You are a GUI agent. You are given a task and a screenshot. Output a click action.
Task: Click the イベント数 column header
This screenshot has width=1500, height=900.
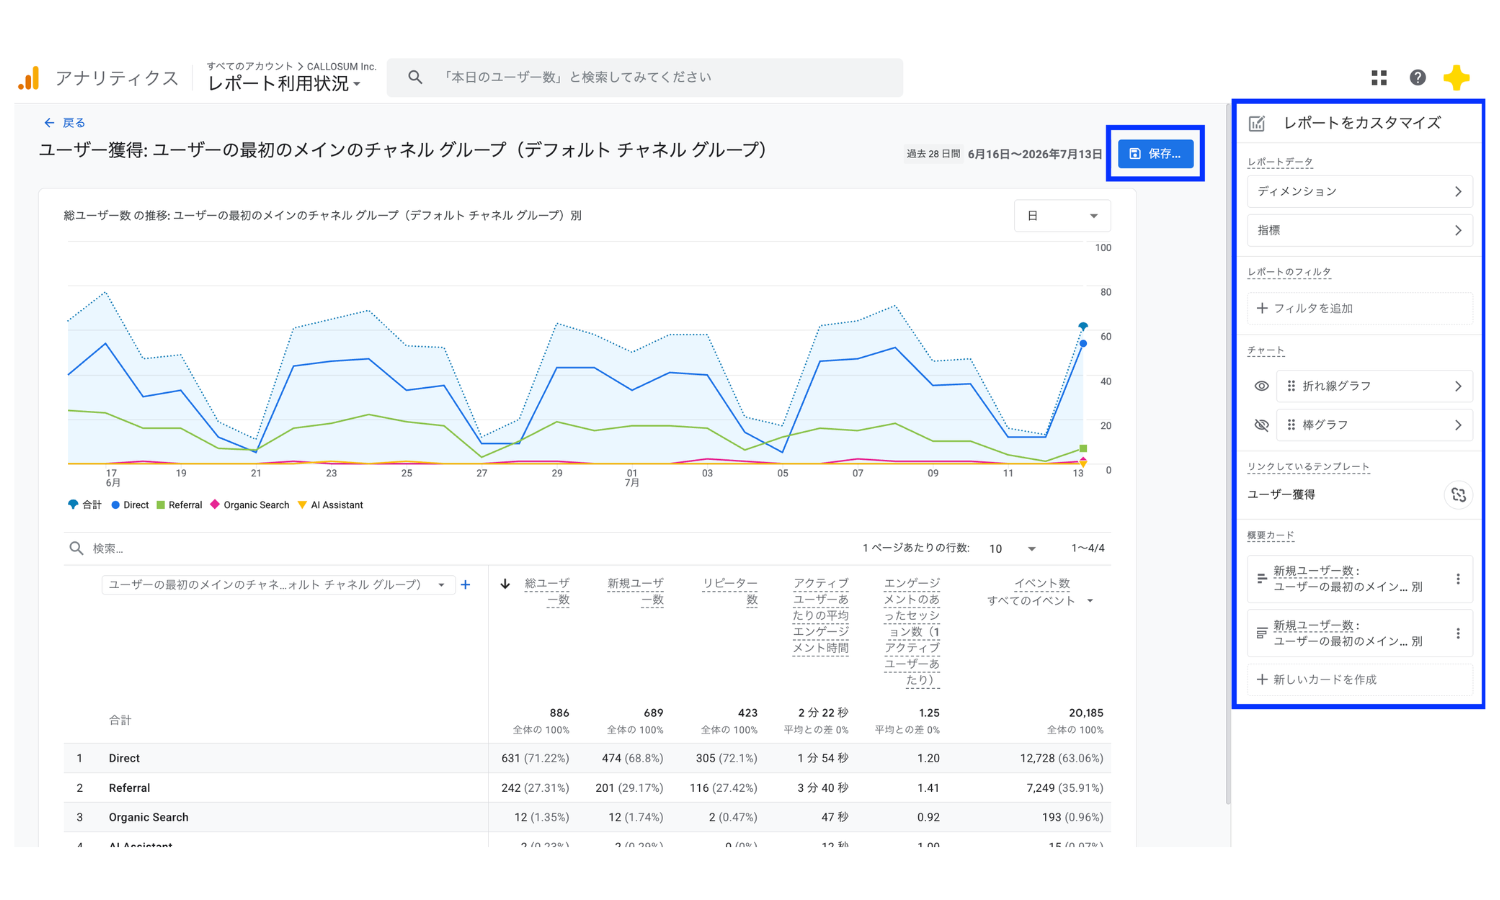(1042, 583)
